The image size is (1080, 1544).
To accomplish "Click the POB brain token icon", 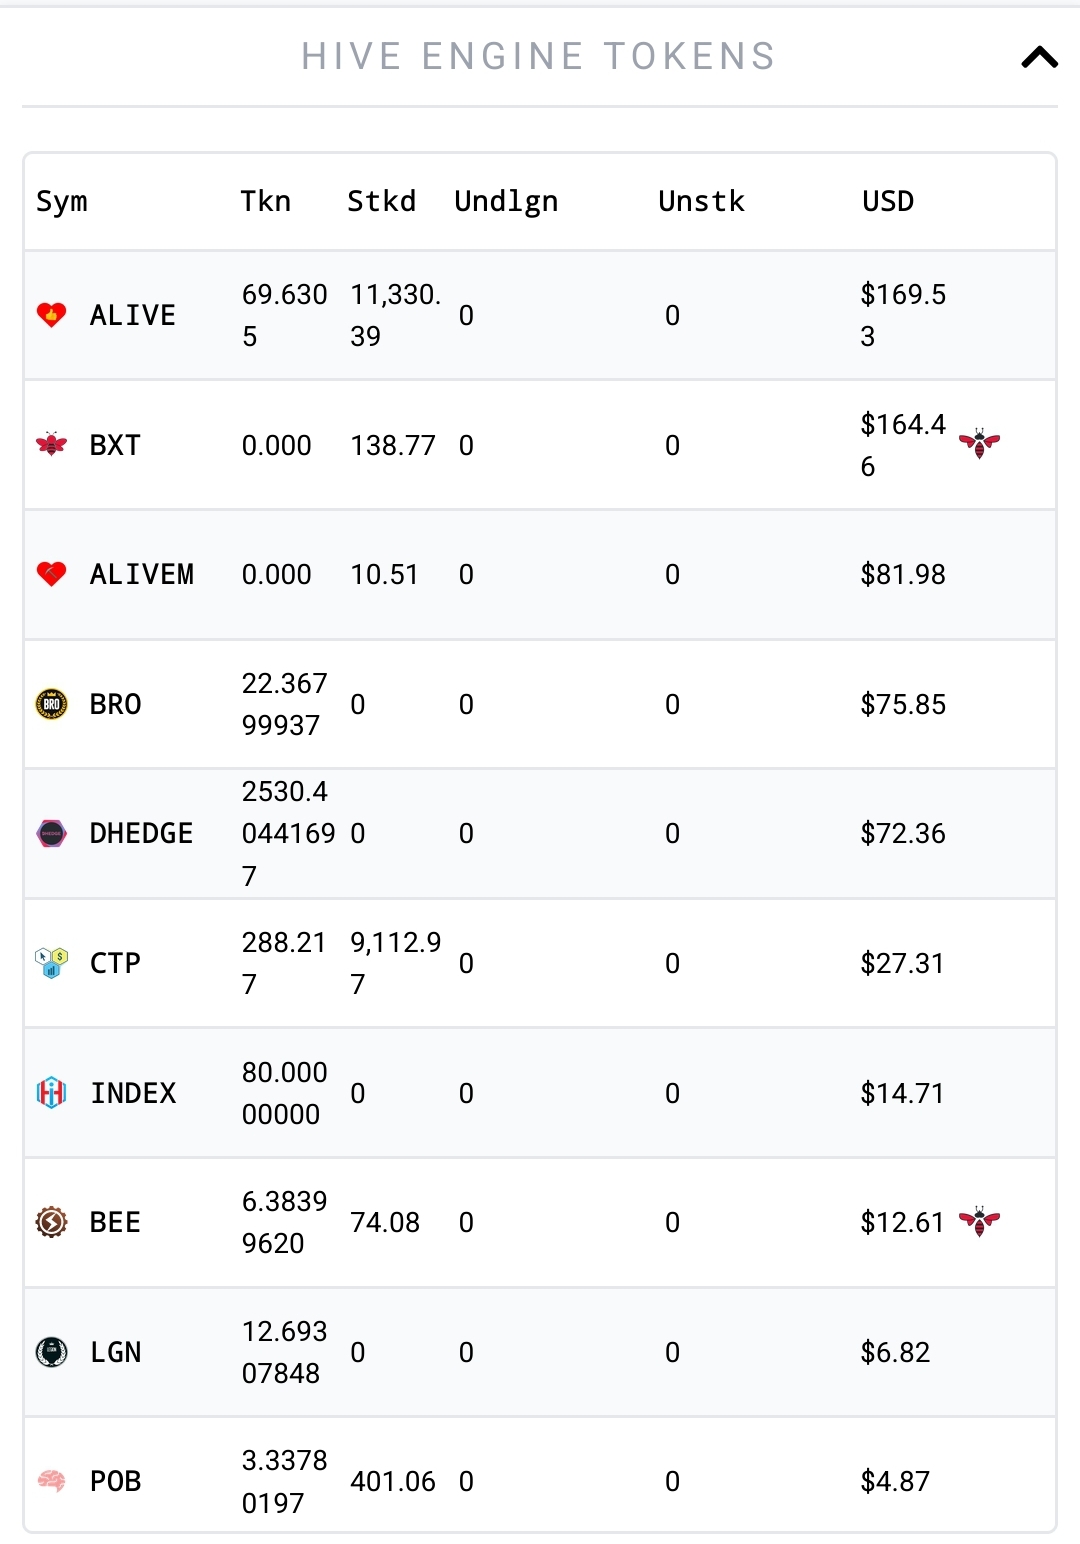I will click(x=51, y=1481).
